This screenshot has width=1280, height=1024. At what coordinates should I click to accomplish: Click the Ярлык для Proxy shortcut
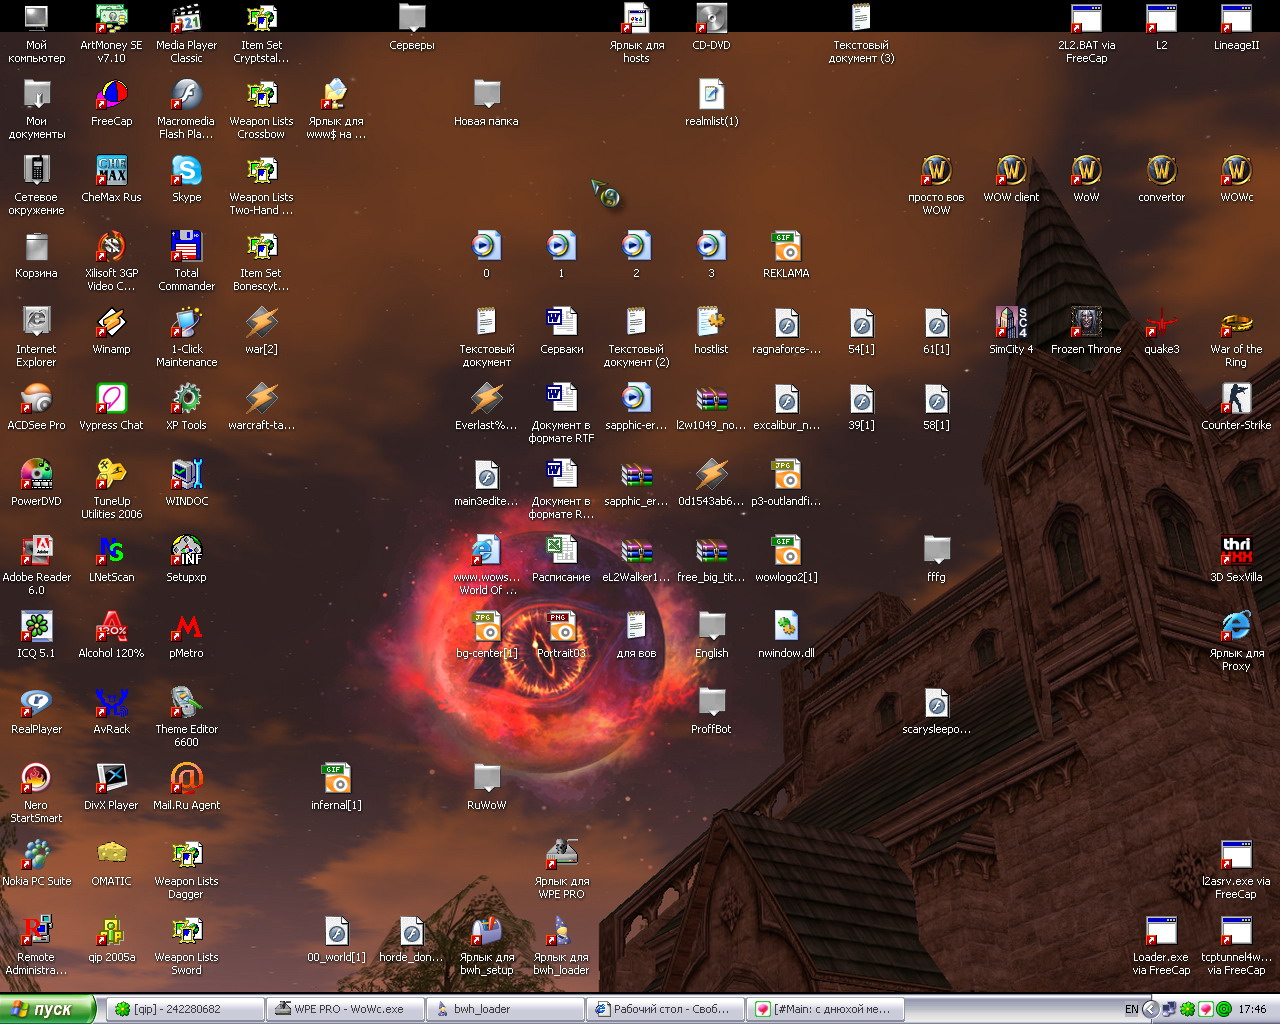1236,641
